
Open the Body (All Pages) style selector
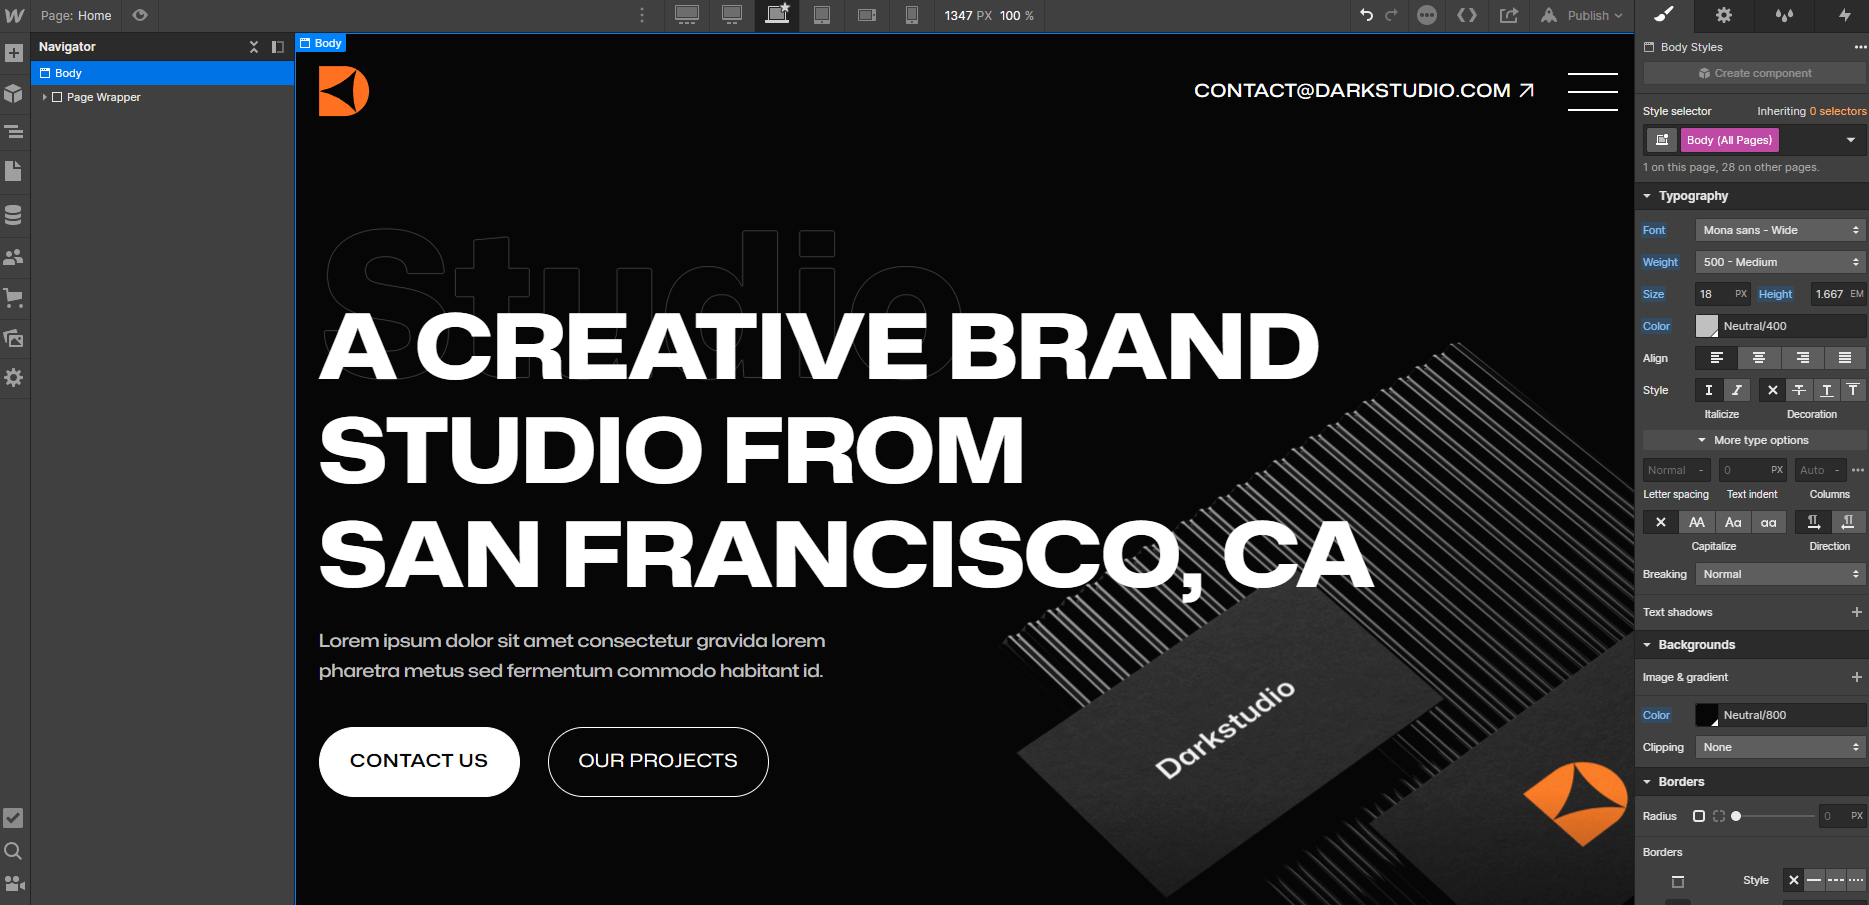pyautogui.click(x=1729, y=139)
